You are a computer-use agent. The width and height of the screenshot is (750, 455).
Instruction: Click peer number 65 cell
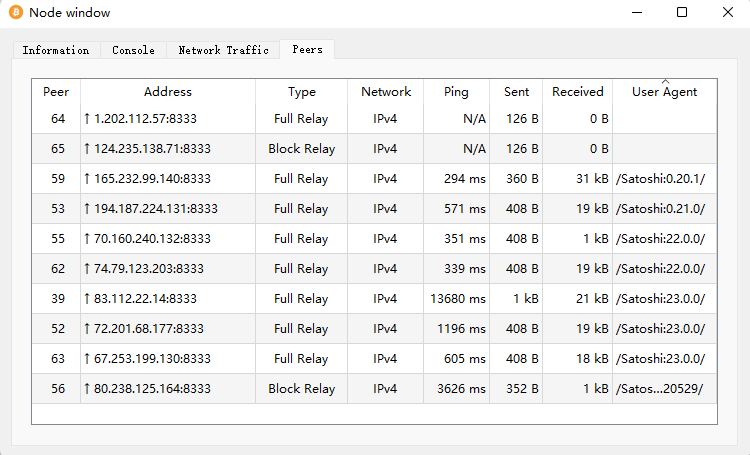click(x=57, y=149)
